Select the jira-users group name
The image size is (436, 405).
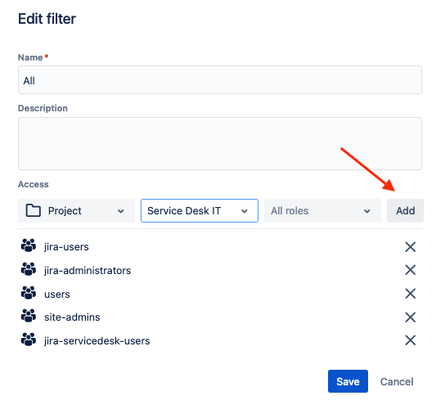(66, 247)
